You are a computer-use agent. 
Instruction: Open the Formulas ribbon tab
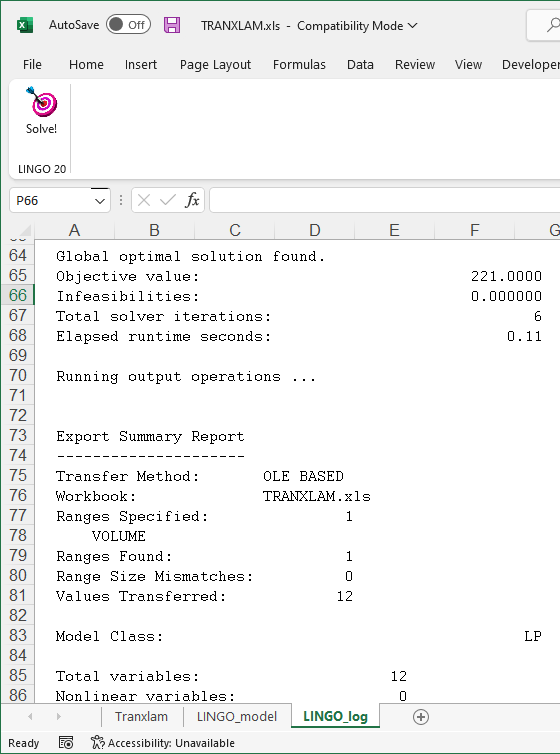point(299,64)
